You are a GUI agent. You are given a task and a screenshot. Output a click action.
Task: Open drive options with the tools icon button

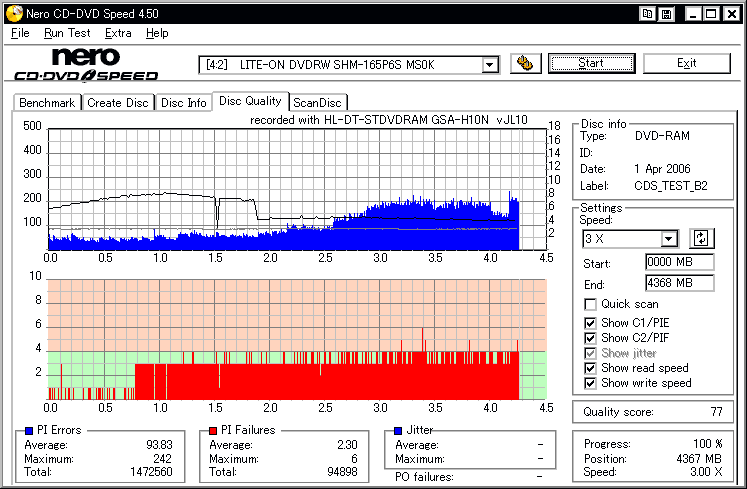[x=525, y=63]
